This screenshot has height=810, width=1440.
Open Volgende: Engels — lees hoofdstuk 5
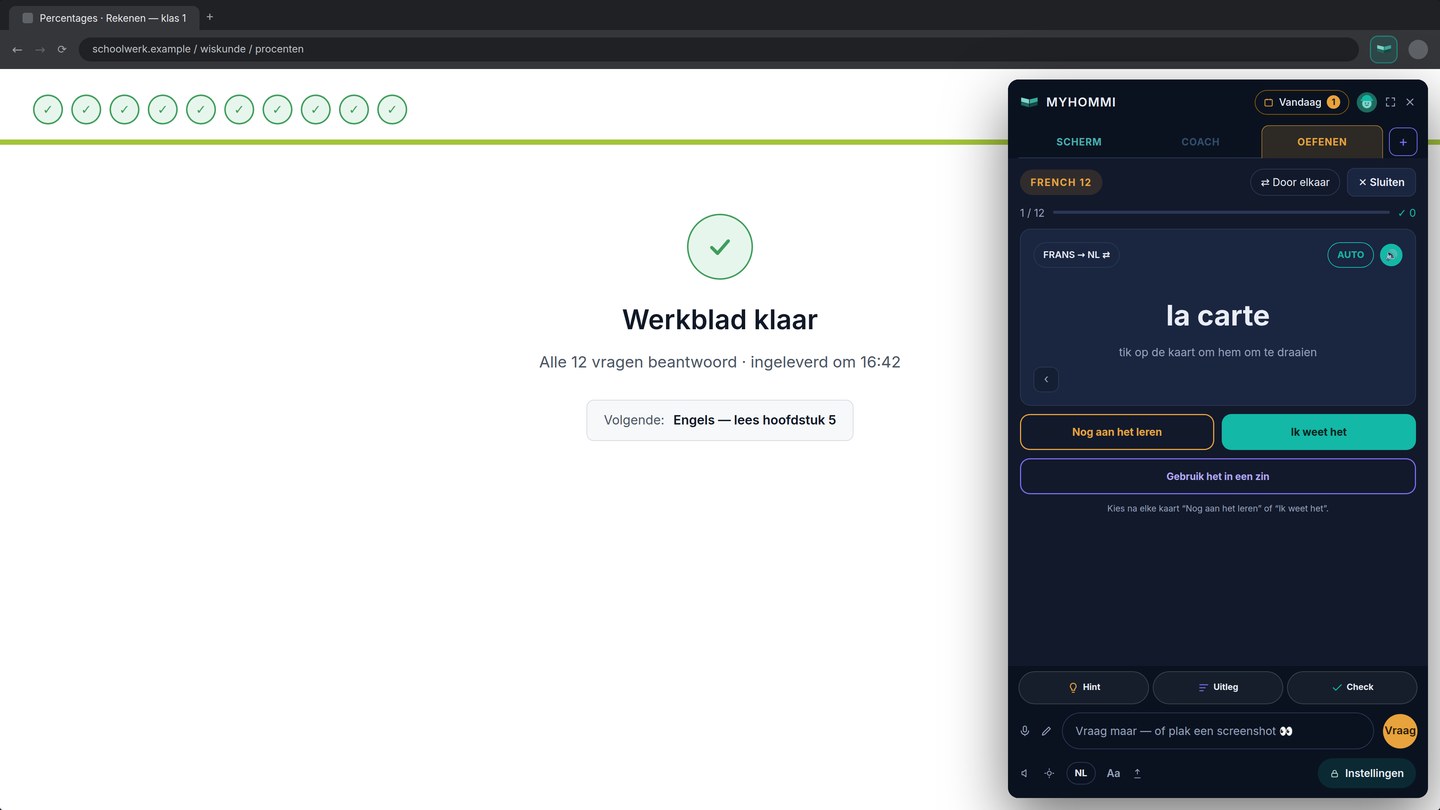click(x=720, y=420)
